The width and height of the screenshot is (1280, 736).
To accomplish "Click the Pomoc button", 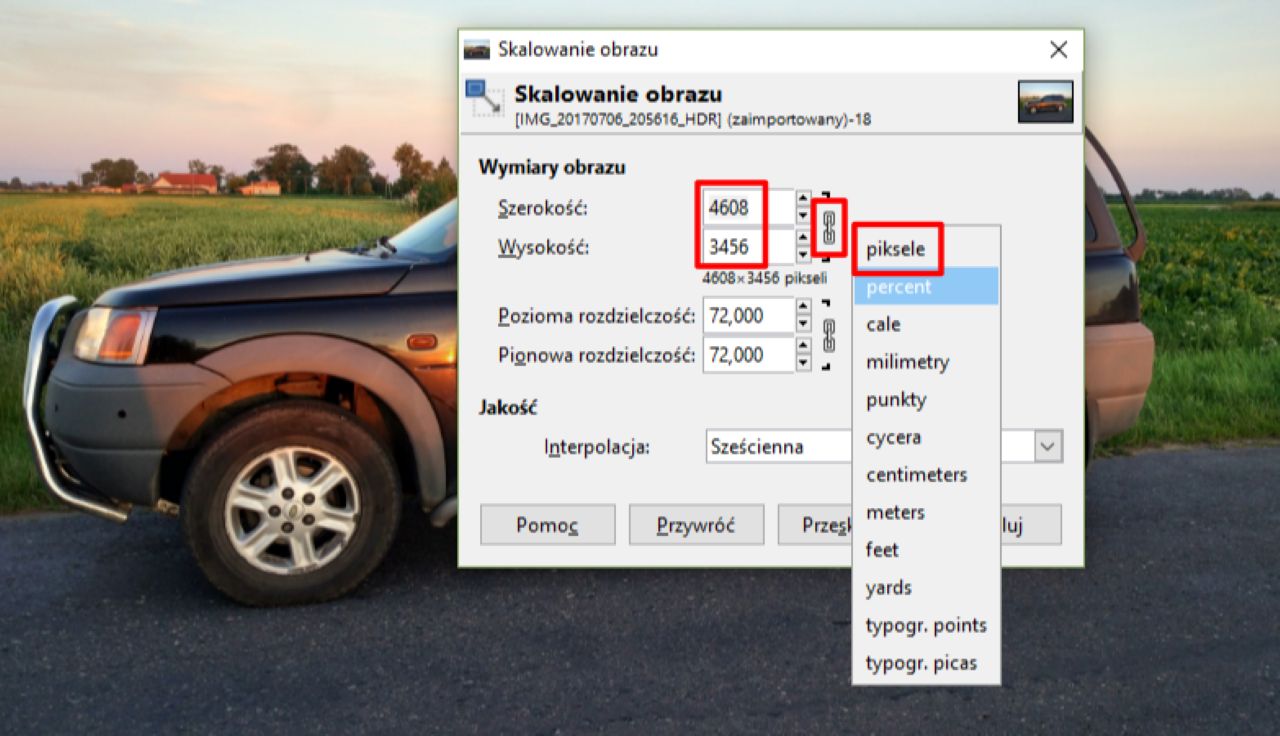I will [x=548, y=525].
